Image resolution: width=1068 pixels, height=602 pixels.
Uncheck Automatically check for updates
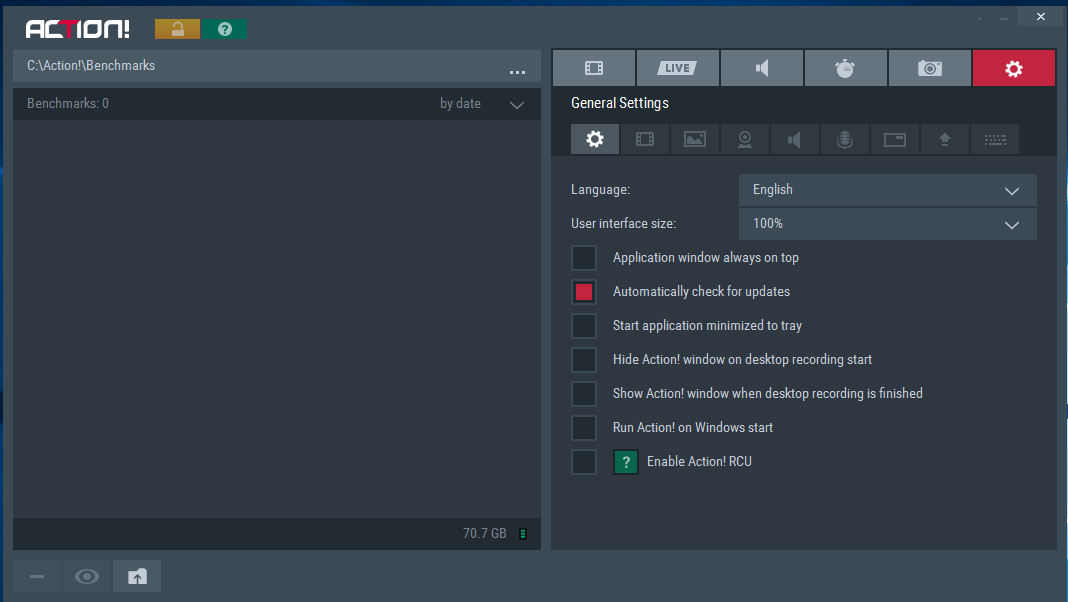(x=584, y=292)
